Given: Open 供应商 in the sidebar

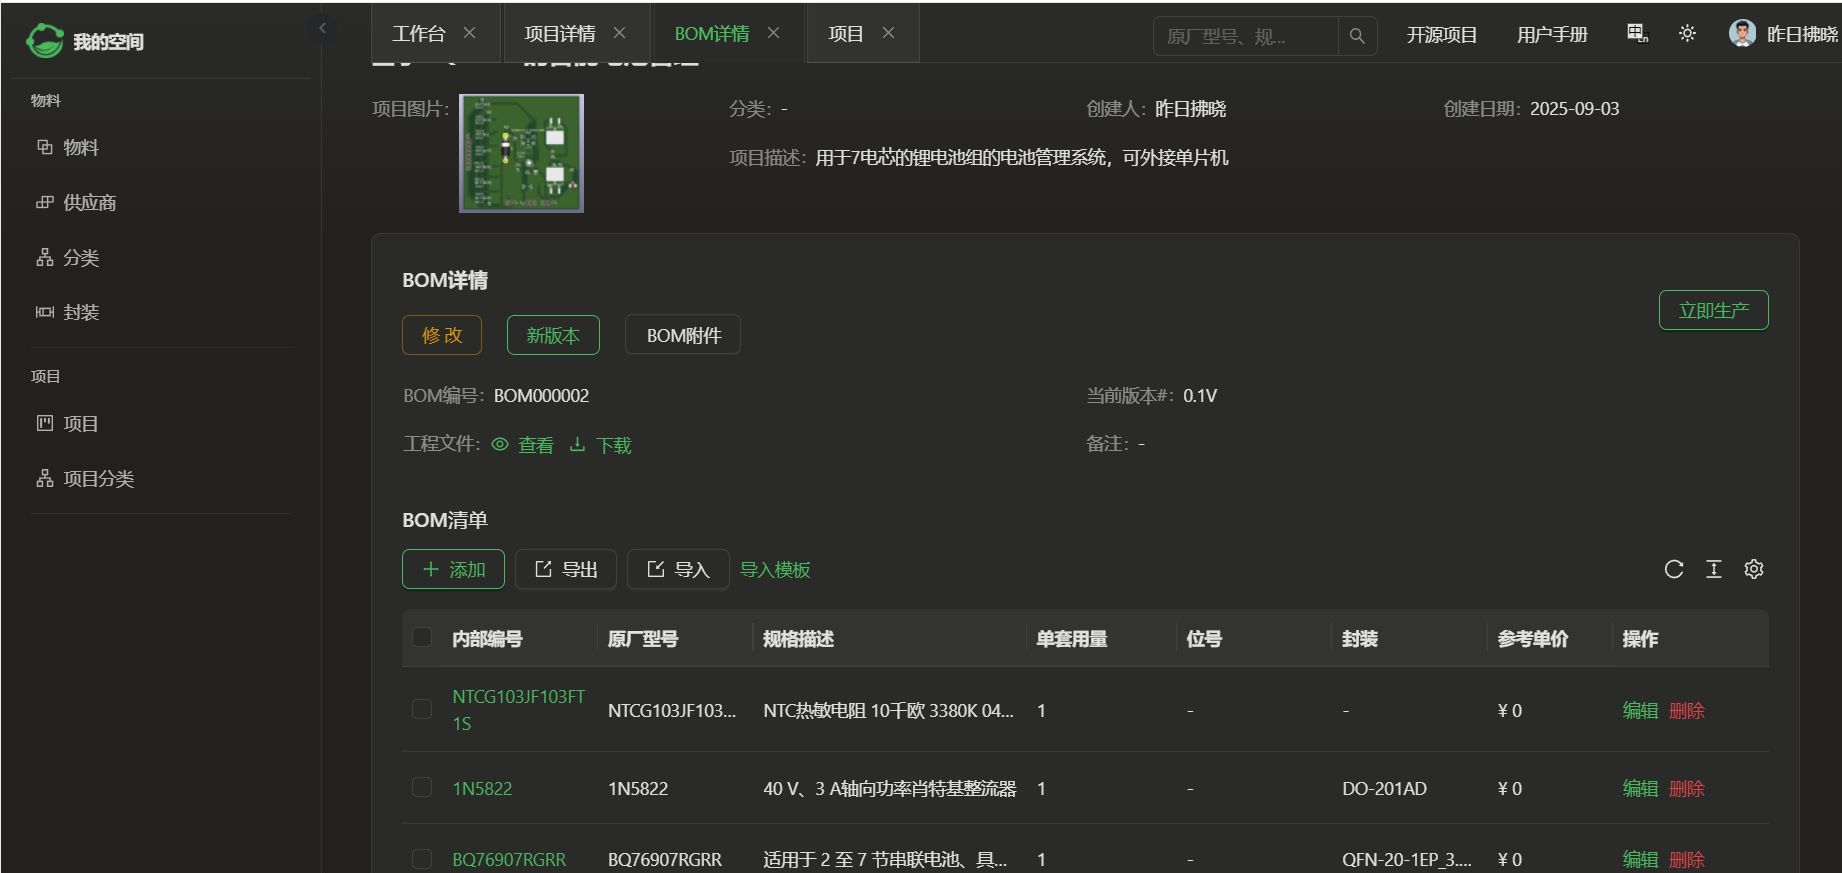Looking at the screenshot, I should point(90,203).
